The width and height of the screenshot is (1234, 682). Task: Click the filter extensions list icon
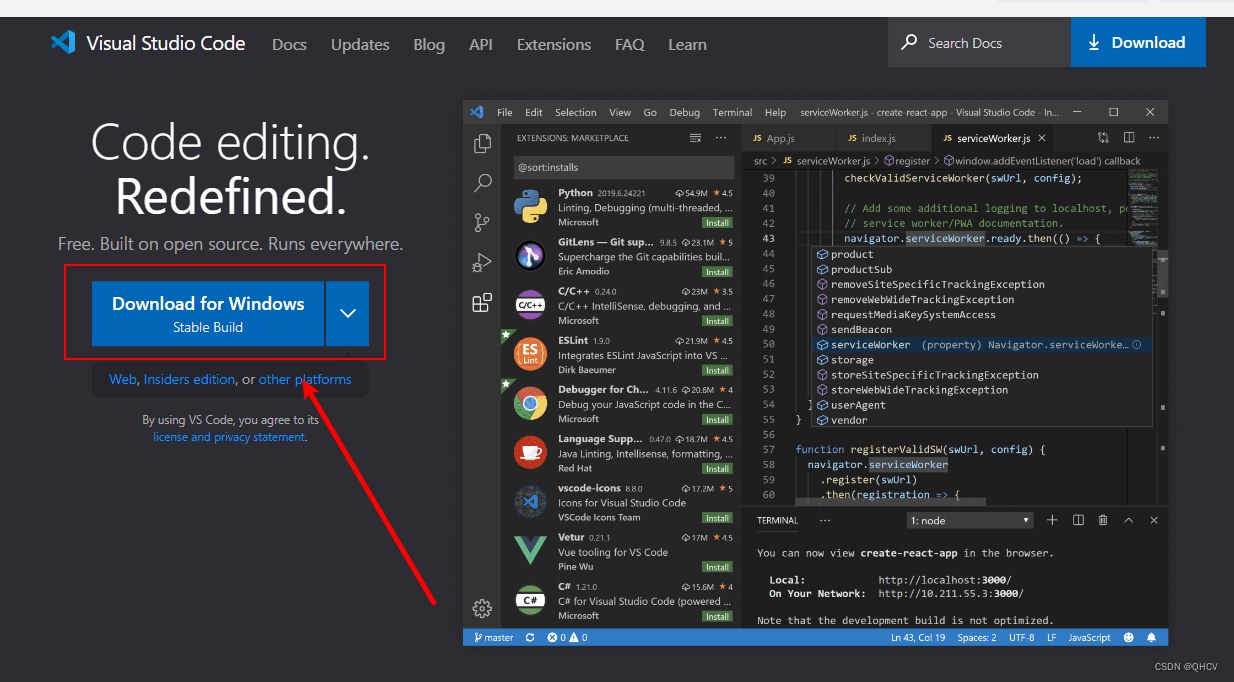pos(696,138)
